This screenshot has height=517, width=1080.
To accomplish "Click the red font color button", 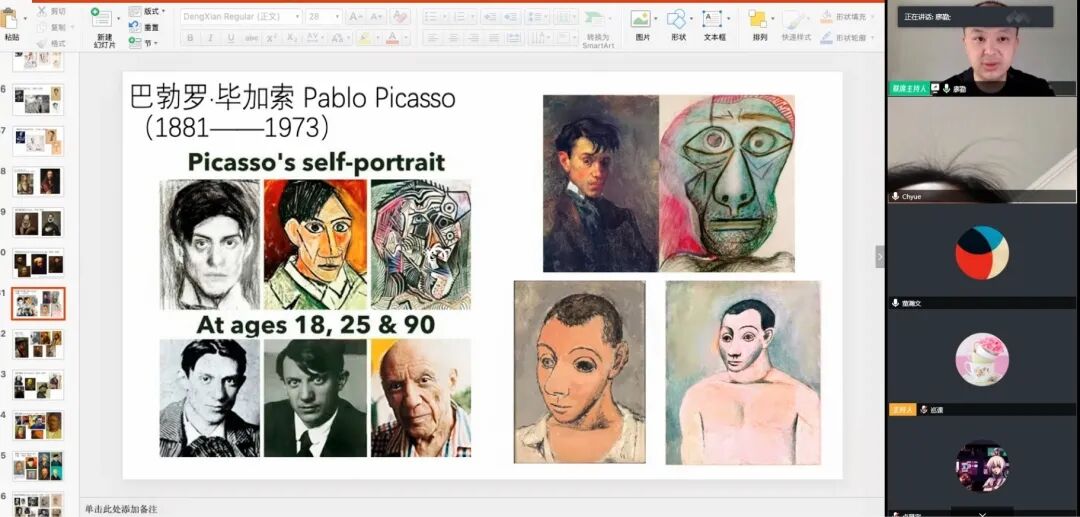I will 392,39.
